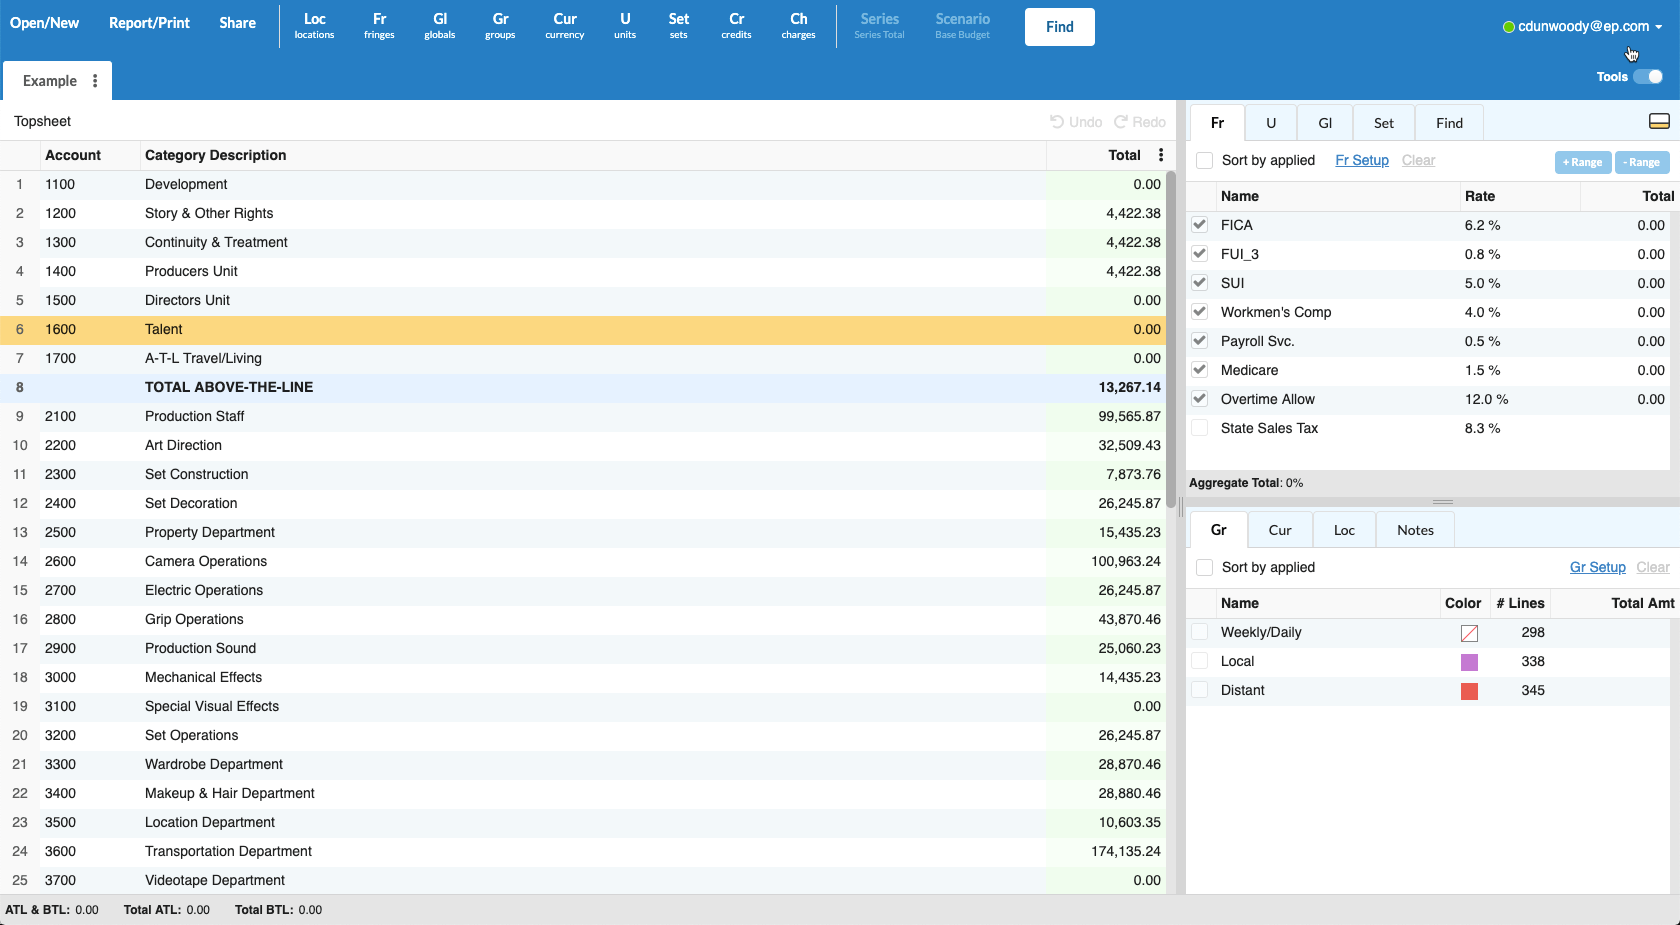Switch to the Find tab in side panel

point(1449,123)
